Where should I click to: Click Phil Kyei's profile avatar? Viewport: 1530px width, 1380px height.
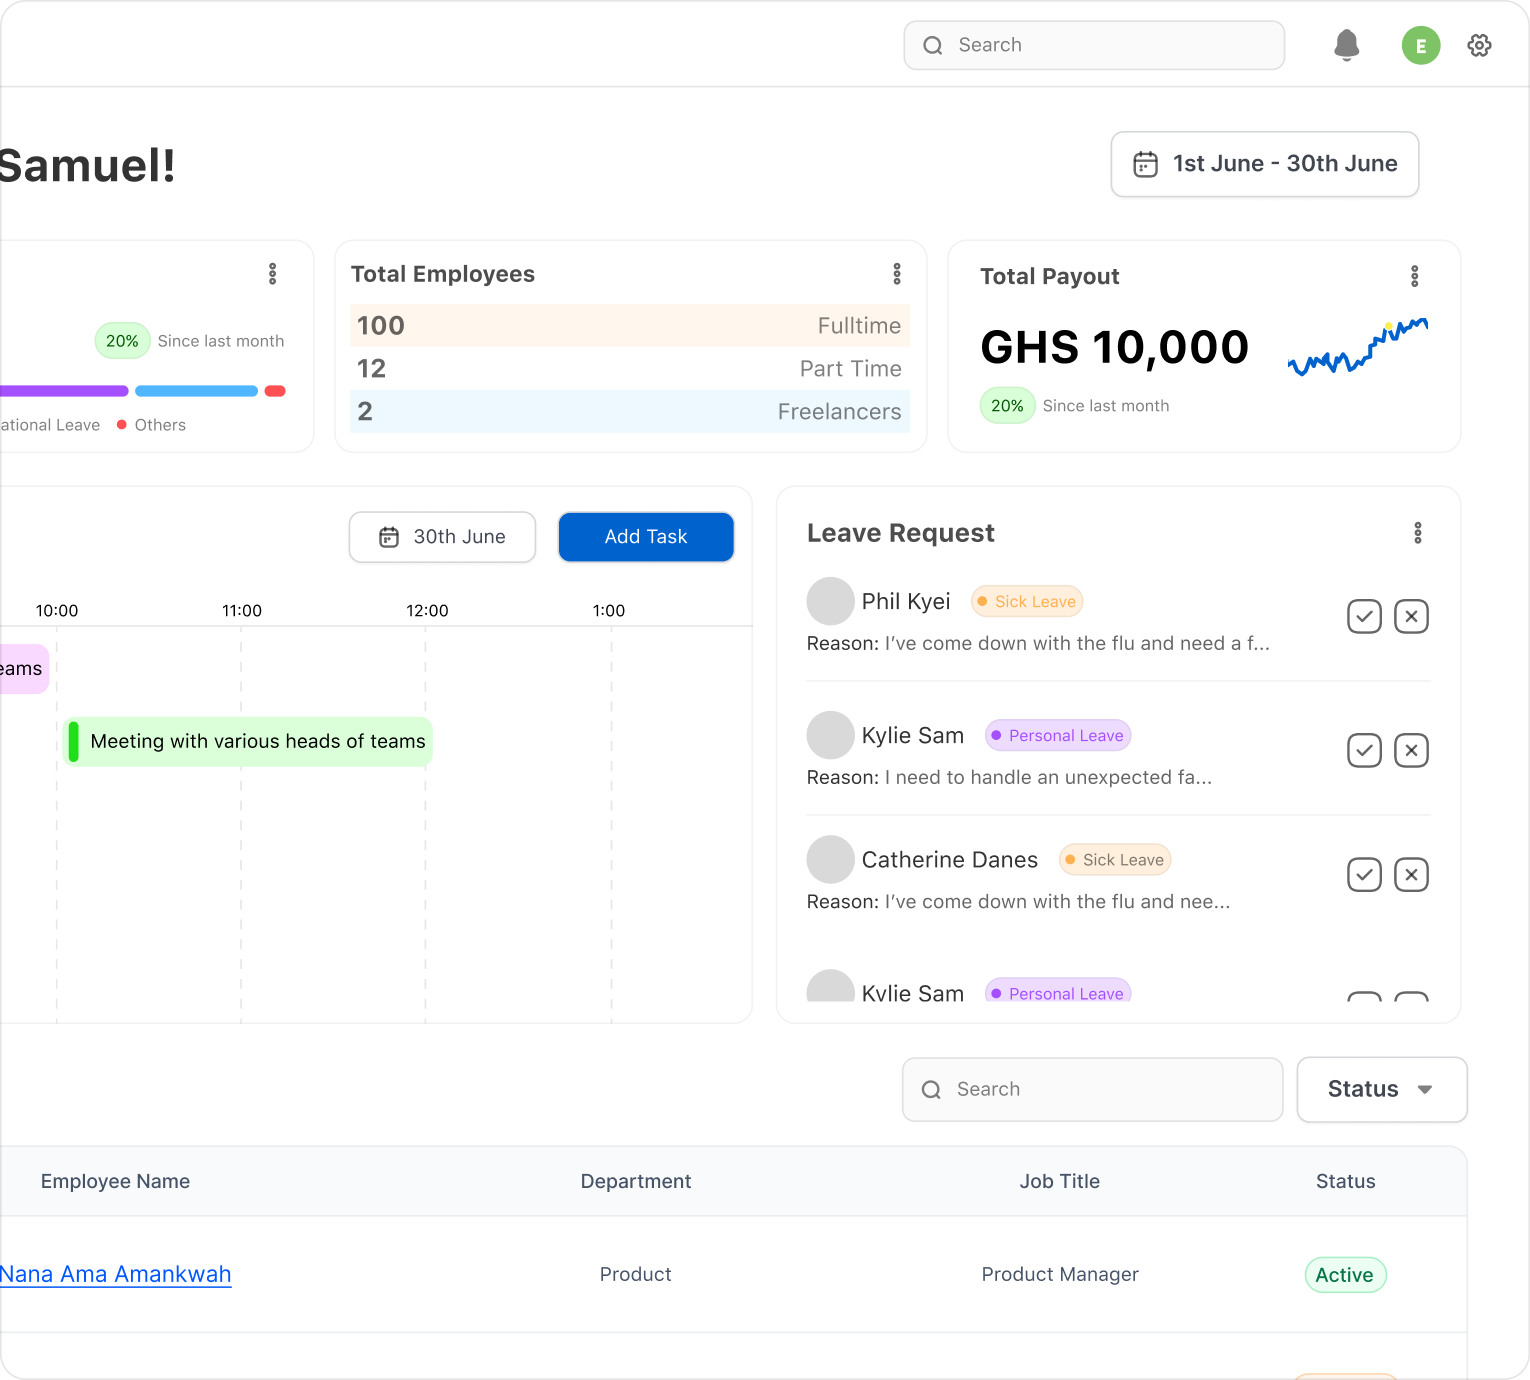point(831,601)
